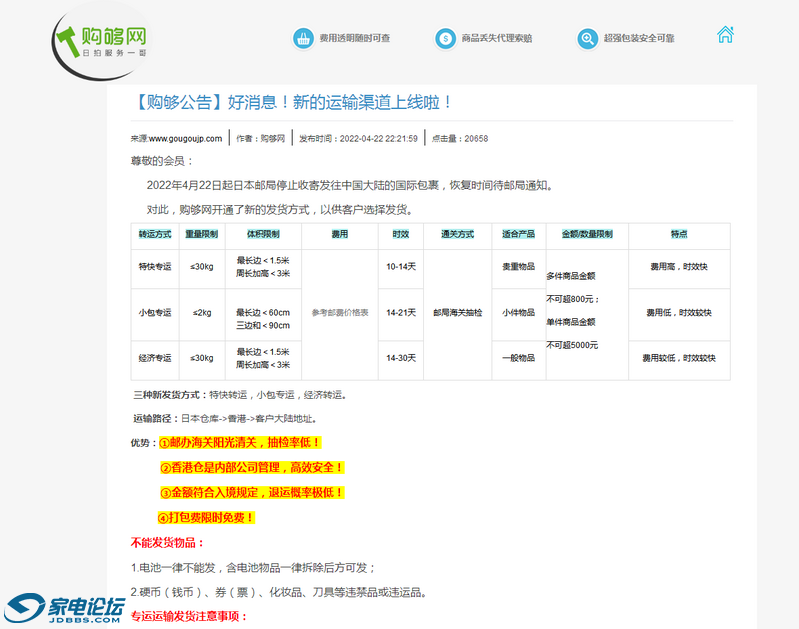Click 费用透明随时可查 header text
Viewport: 799px width, 629px height.
(x=354, y=38)
